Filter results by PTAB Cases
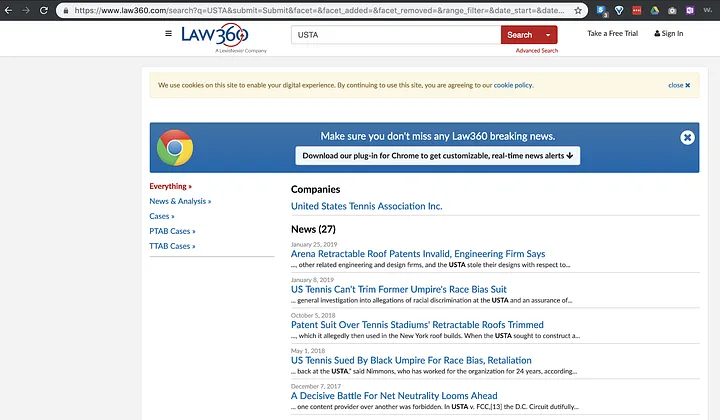 (172, 231)
